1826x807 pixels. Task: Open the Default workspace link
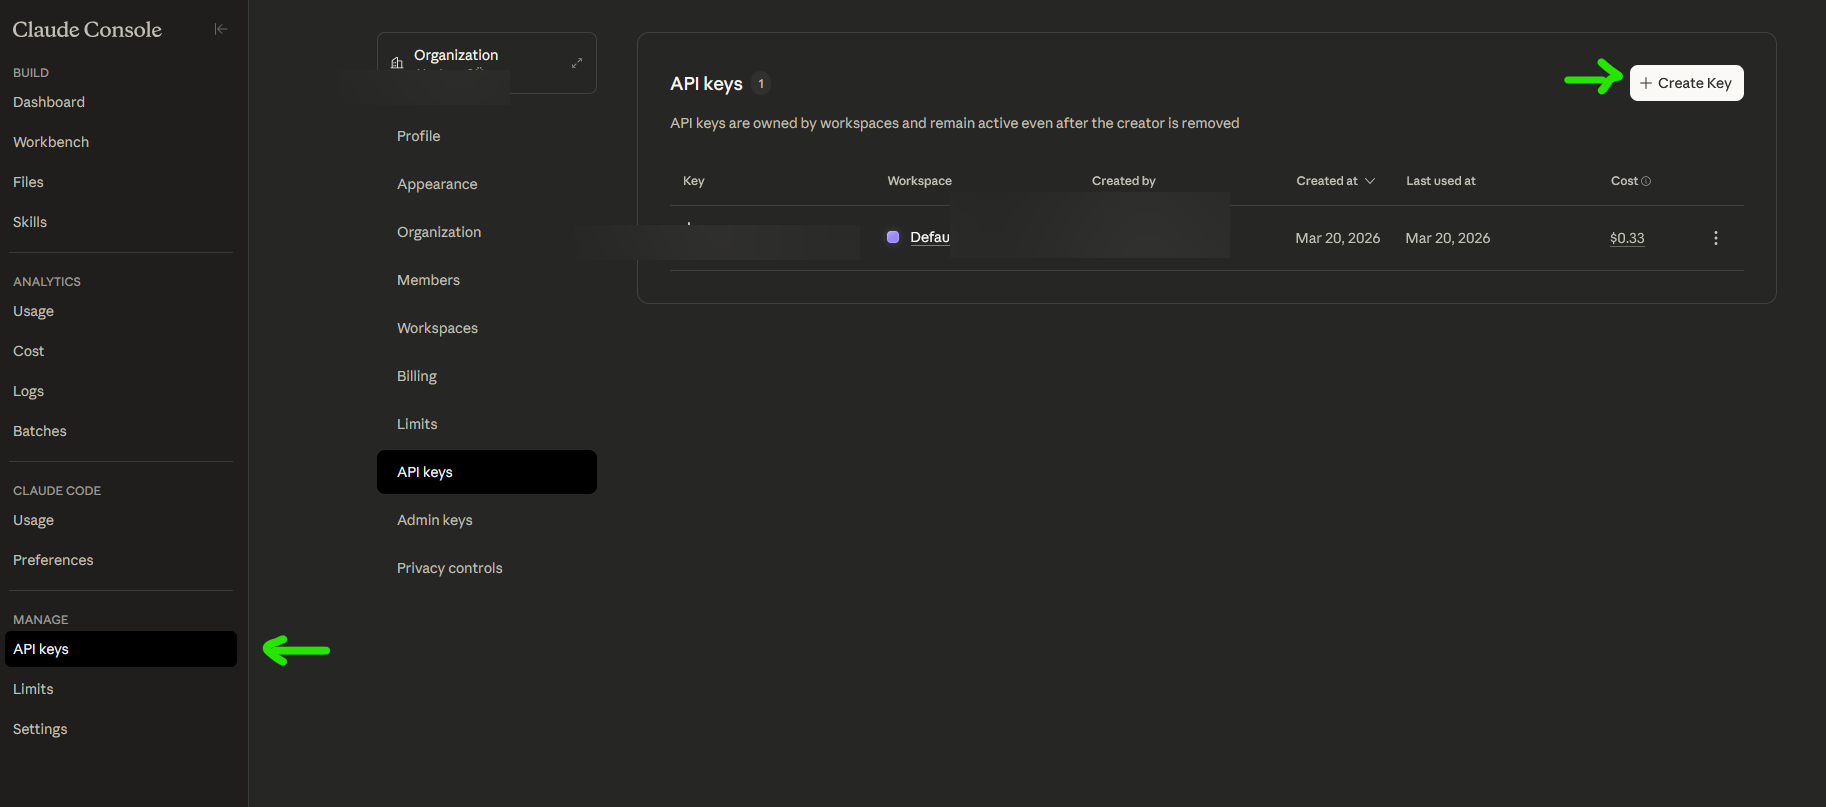(x=930, y=237)
